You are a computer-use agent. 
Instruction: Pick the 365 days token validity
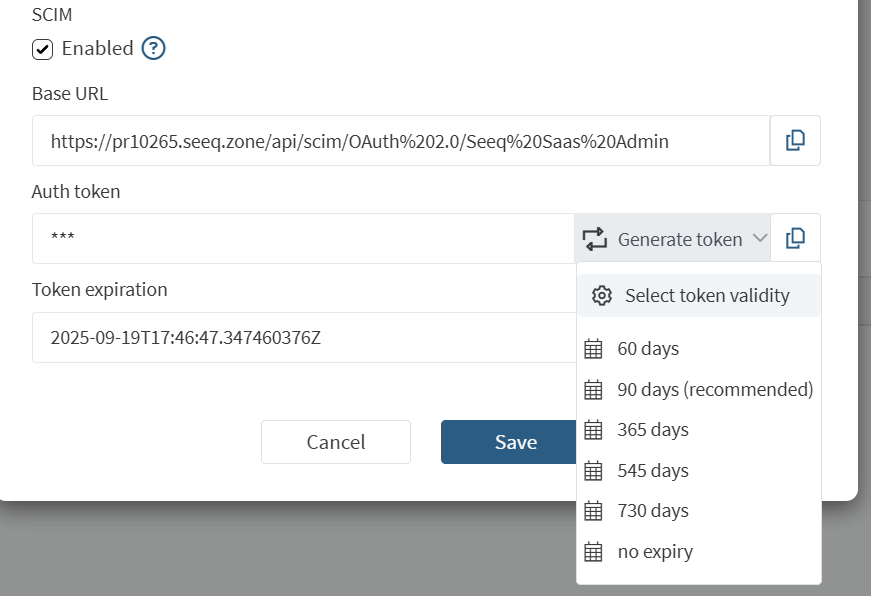[x=652, y=430]
